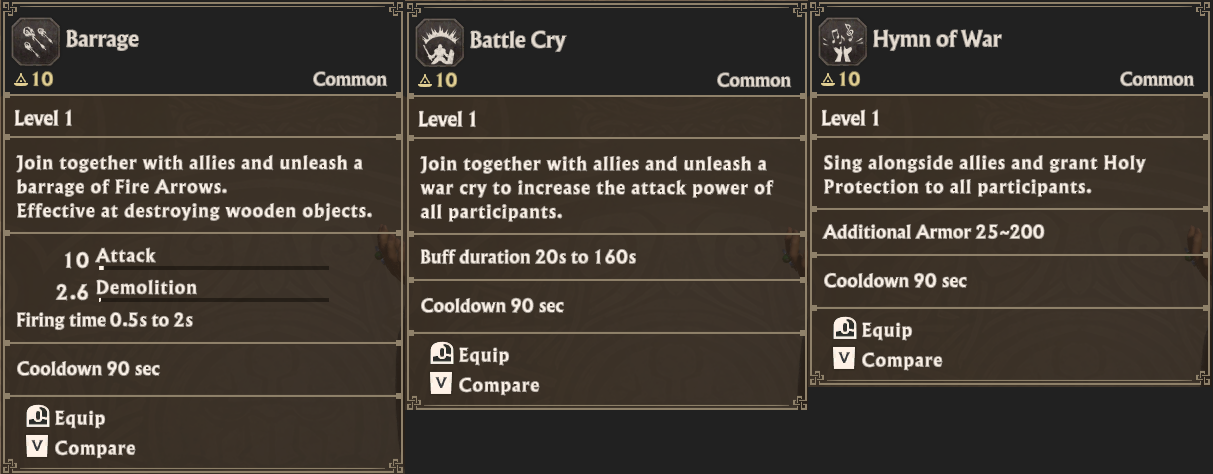Click the Barrage fire arrows skill icon

tap(36, 41)
